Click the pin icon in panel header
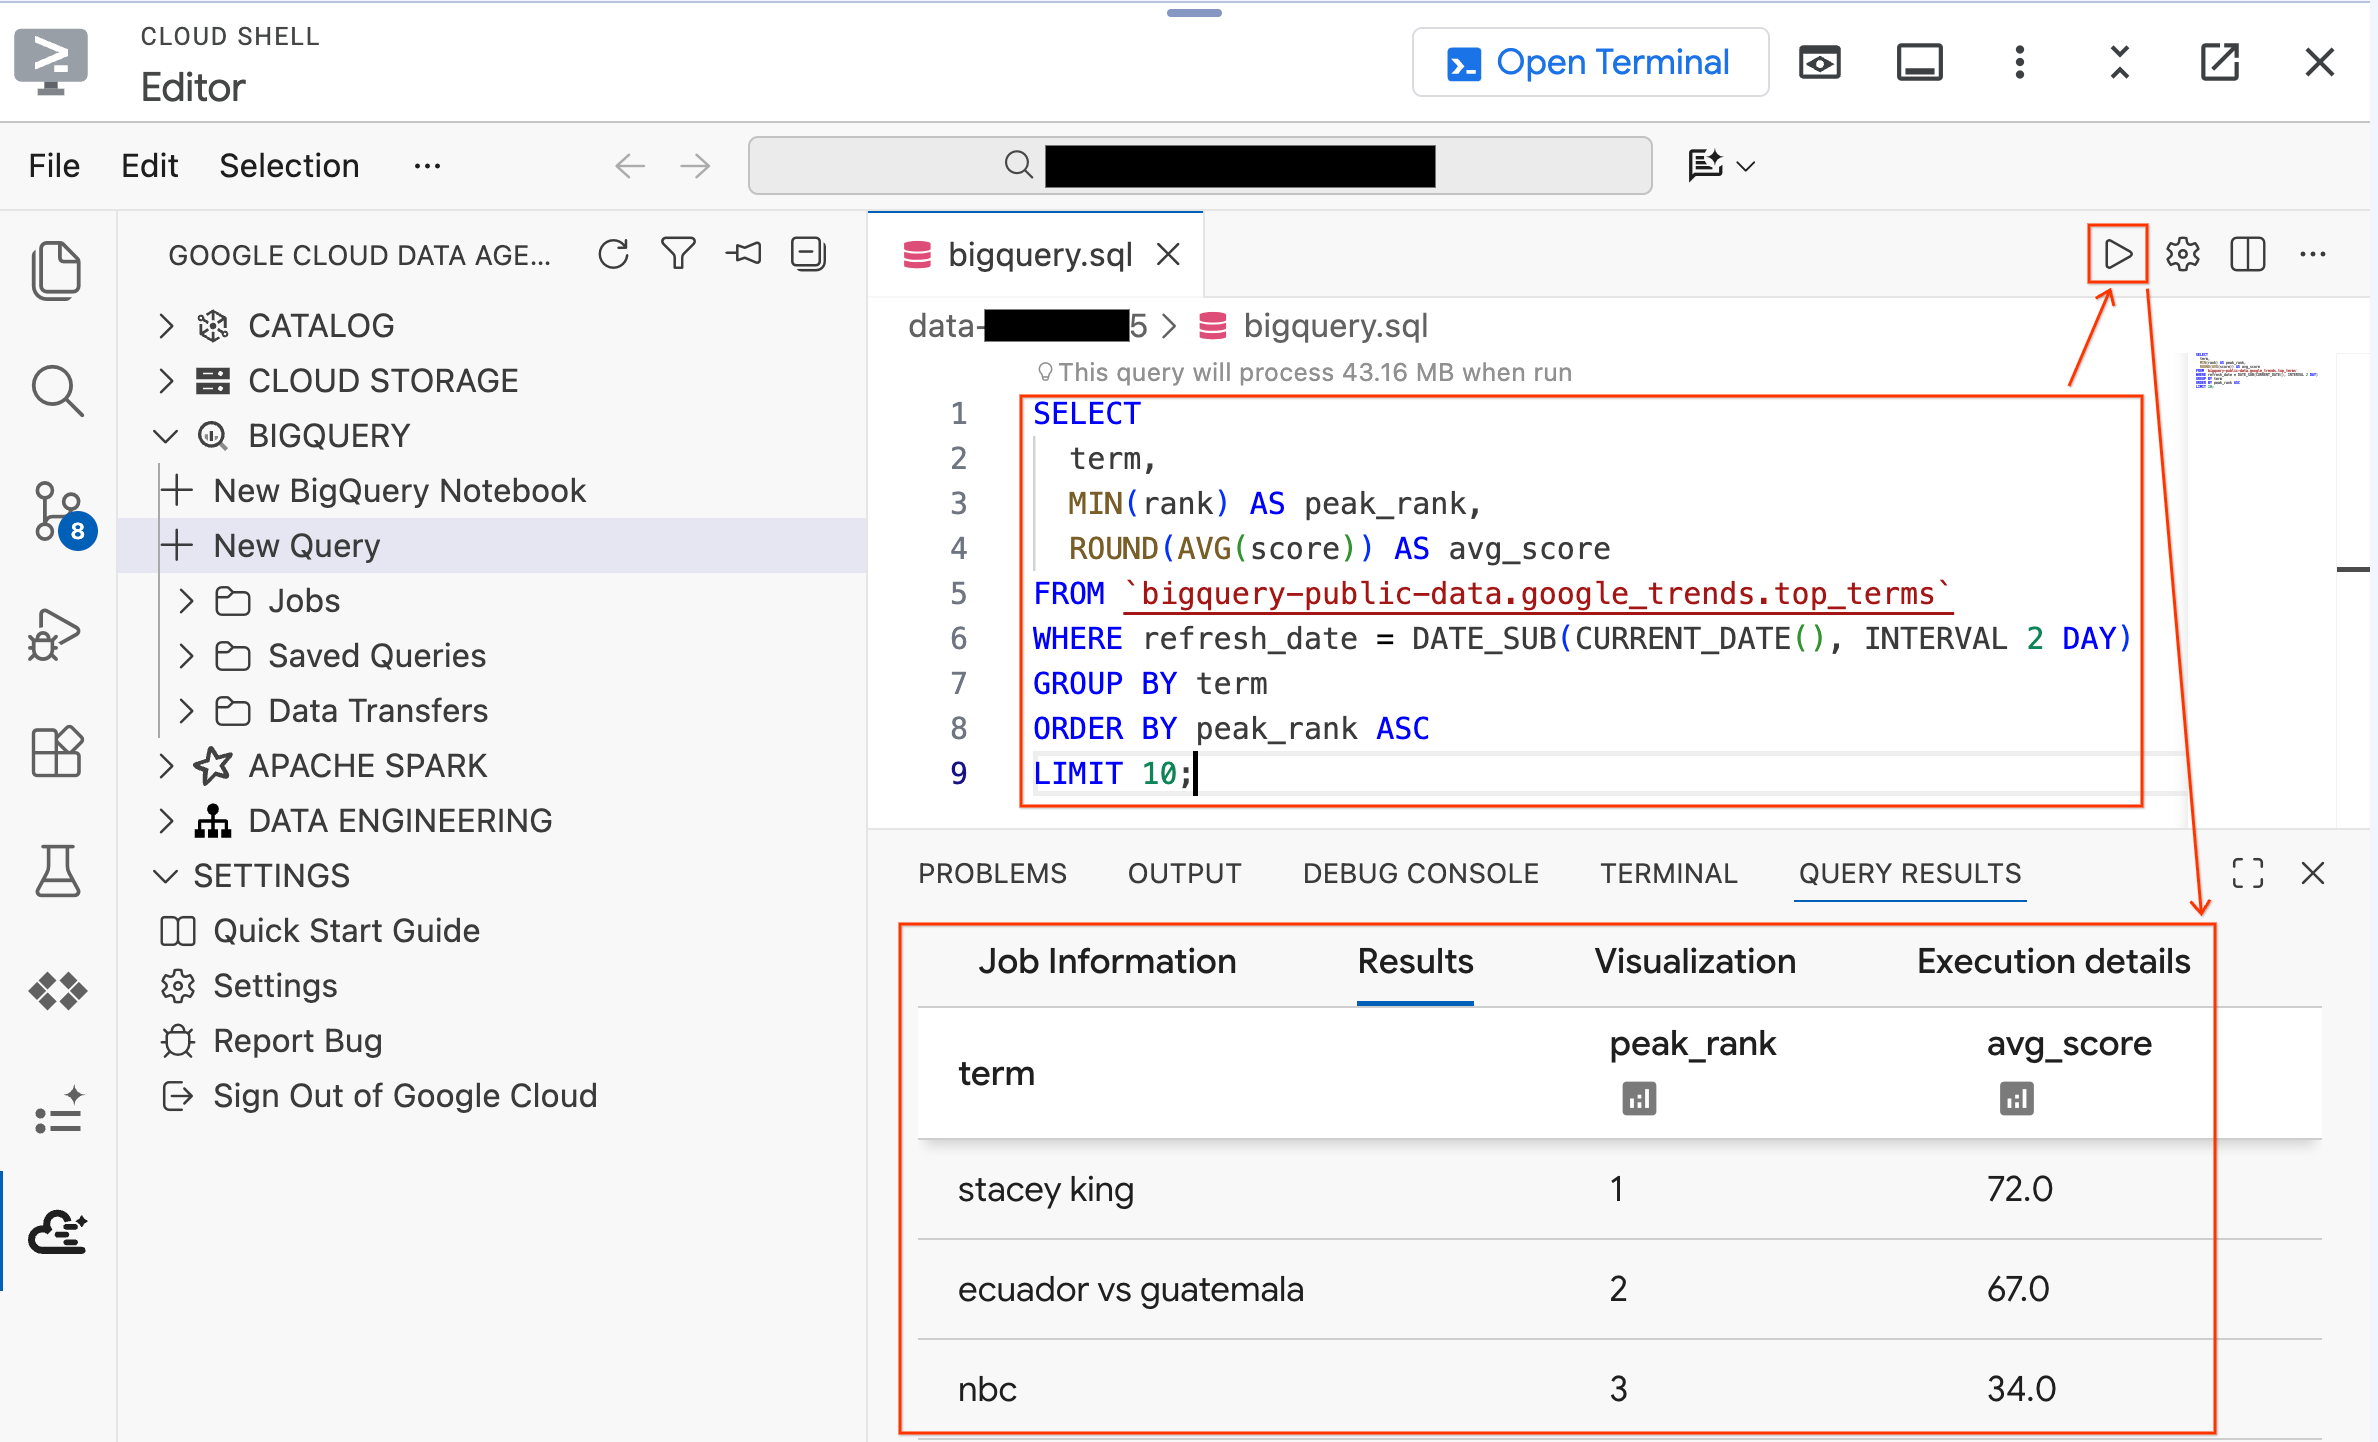Viewport: 2378px width, 1442px height. tap(743, 254)
